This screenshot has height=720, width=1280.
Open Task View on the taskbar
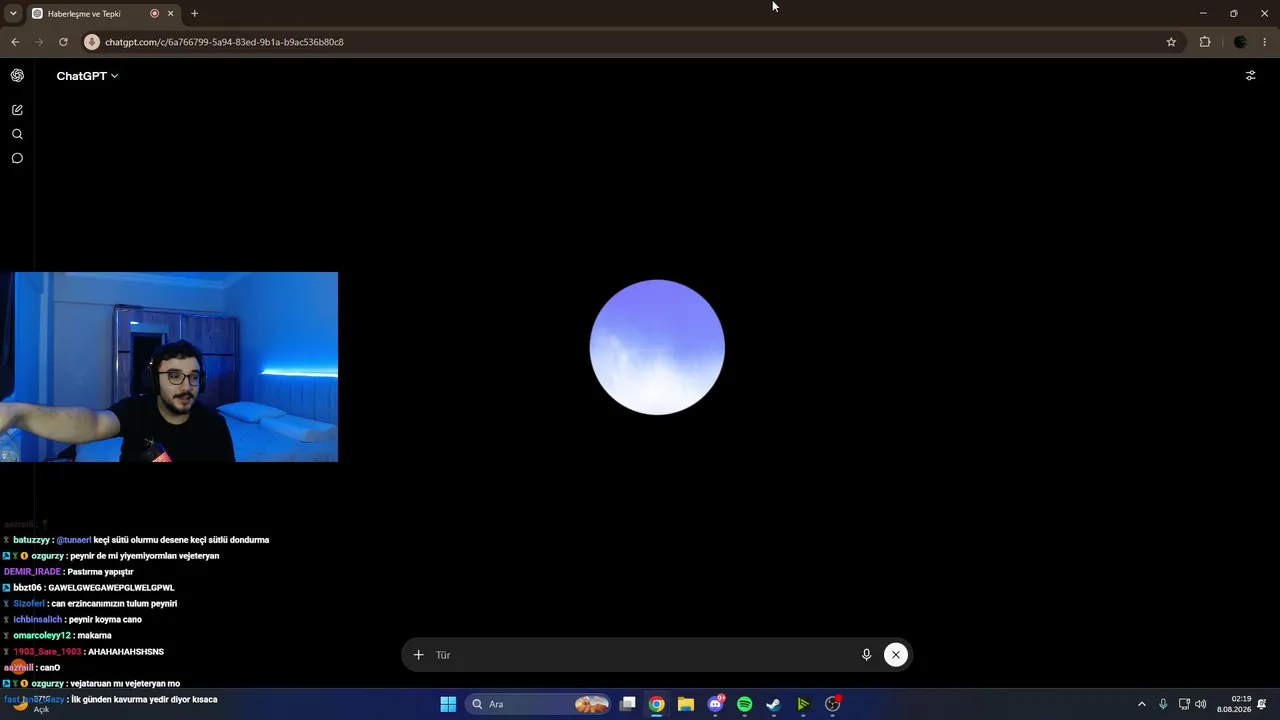(627, 704)
